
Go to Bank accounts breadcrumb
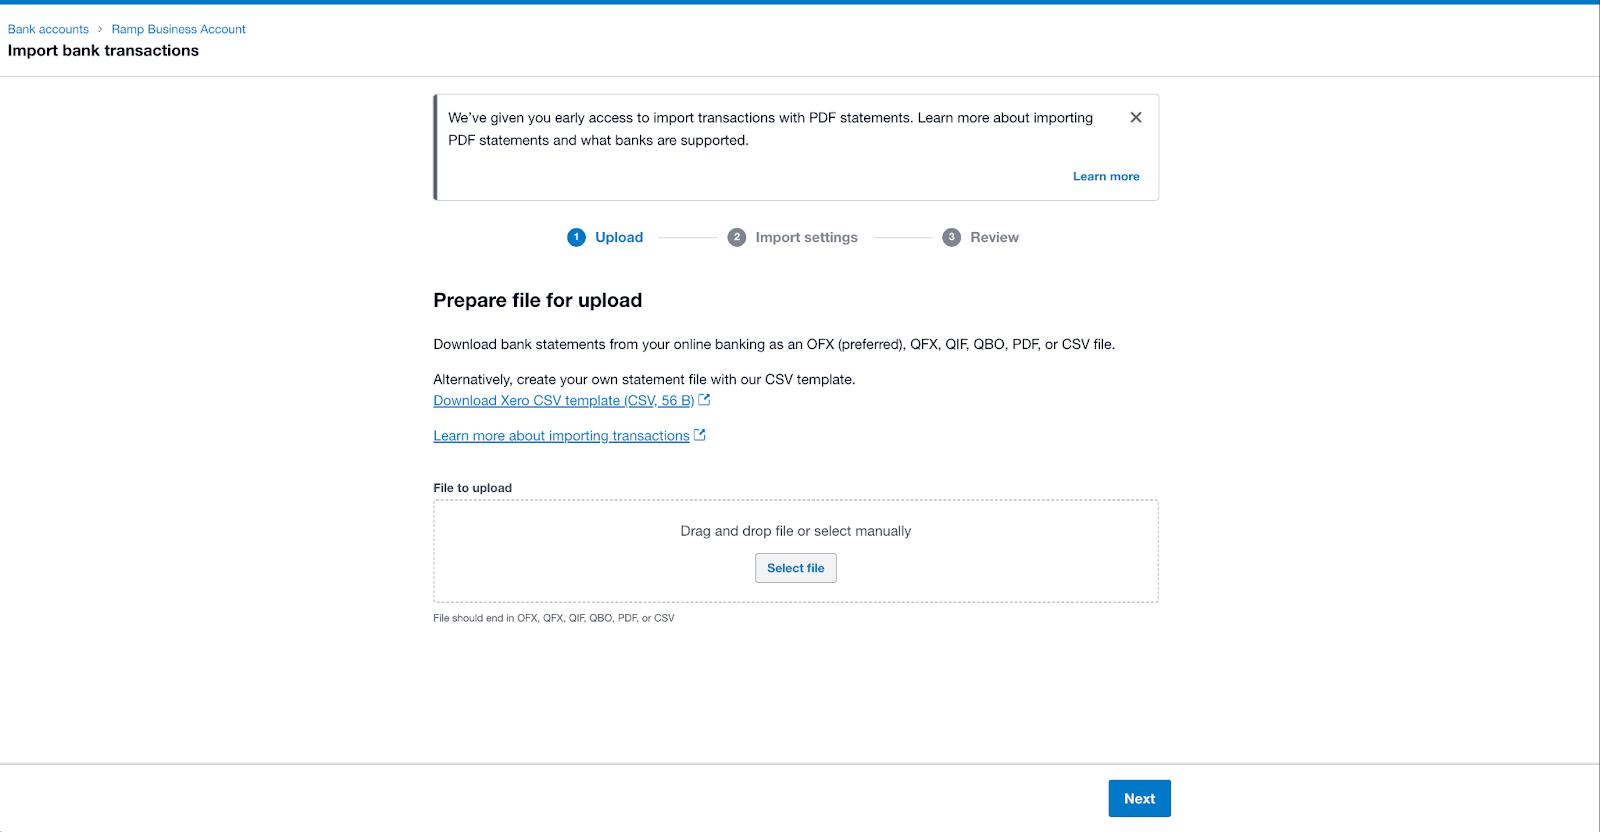tap(48, 29)
